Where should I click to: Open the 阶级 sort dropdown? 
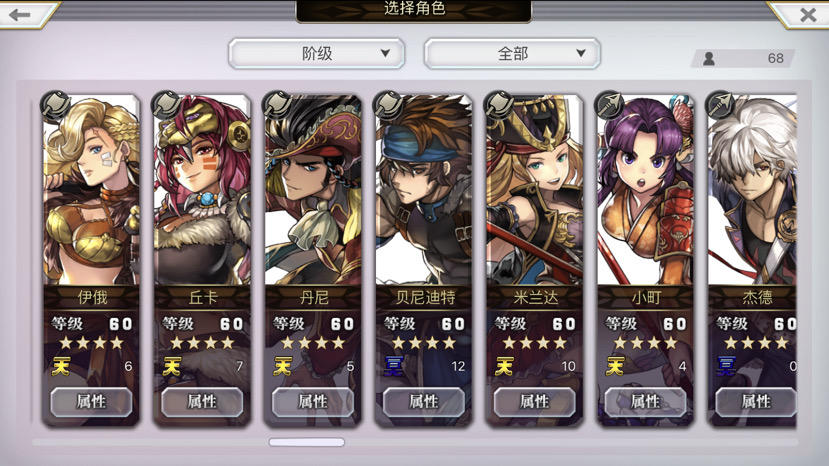click(317, 53)
